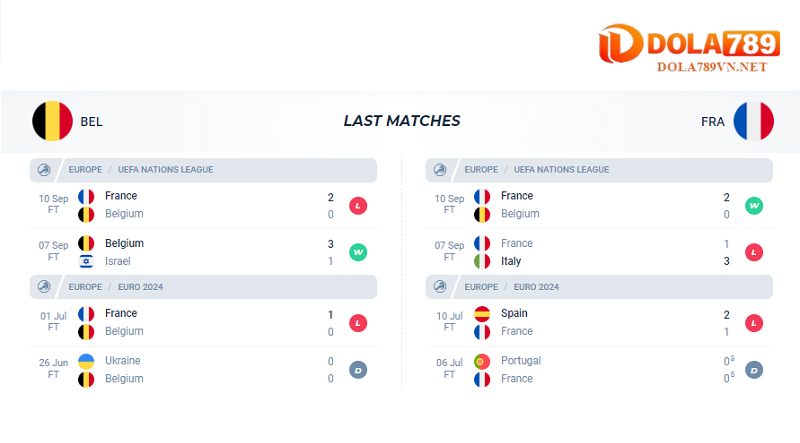Click the Ukraine flag icon
This screenshot has height=443, width=800.
[86, 361]
